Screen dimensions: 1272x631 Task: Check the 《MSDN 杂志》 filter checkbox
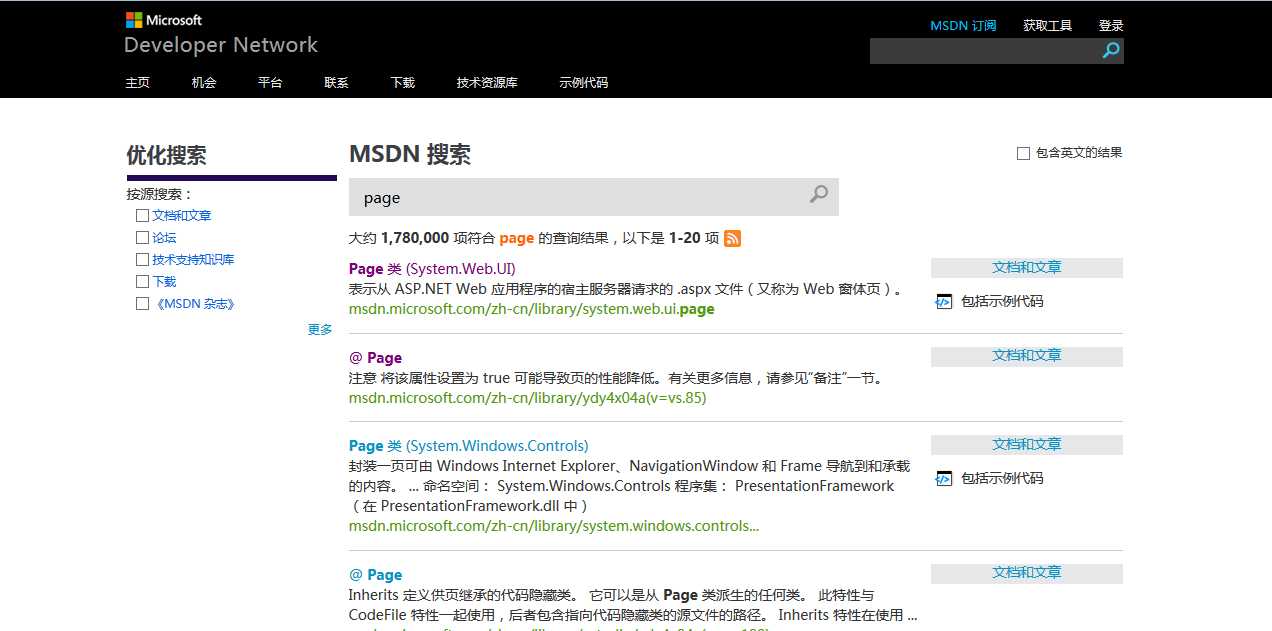click(142, 303)
